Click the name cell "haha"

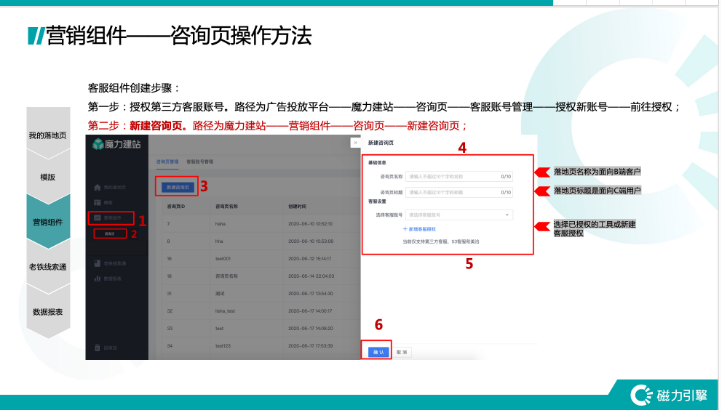tap(220, 224)
